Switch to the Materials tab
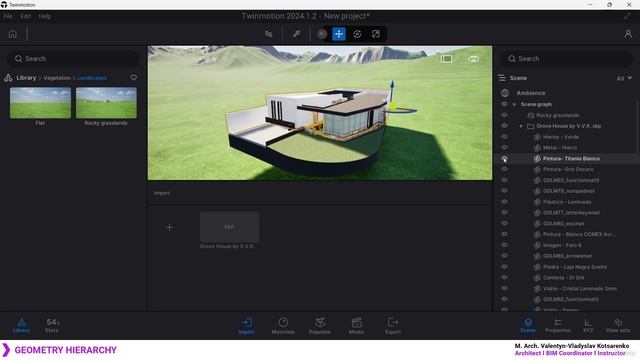This screenshot has height=360, width=640. (283, 326)
